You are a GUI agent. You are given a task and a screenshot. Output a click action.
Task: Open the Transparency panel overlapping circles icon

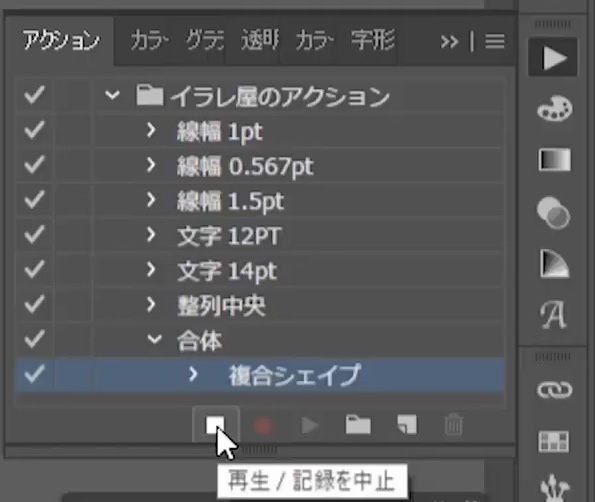(554, 212)
